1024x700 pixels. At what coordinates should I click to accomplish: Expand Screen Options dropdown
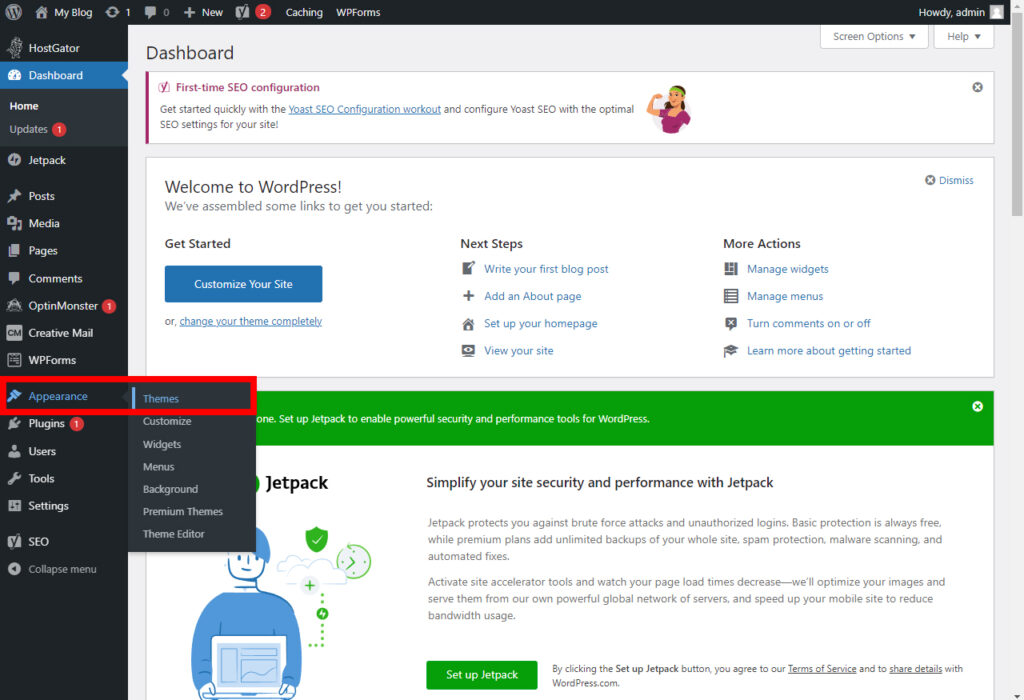pyautogui.click(x=874, y=37)
